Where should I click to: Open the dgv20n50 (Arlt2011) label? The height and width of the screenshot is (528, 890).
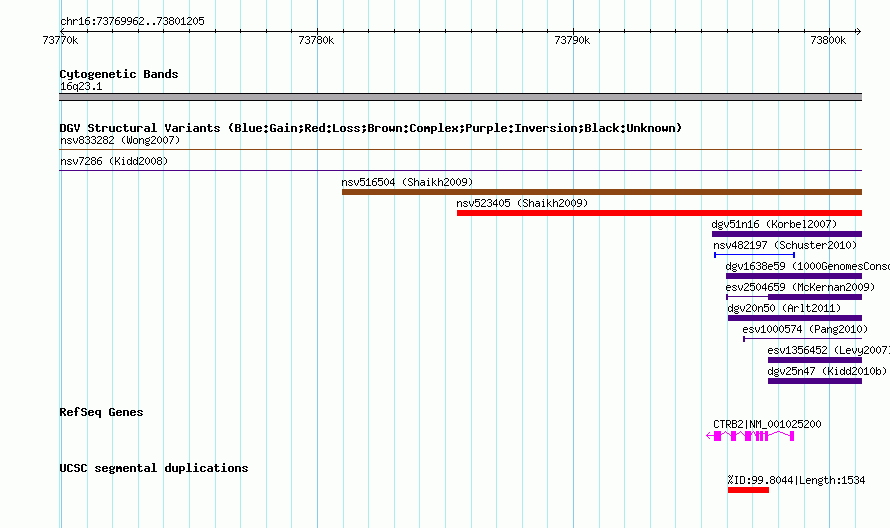click(784, 308)
